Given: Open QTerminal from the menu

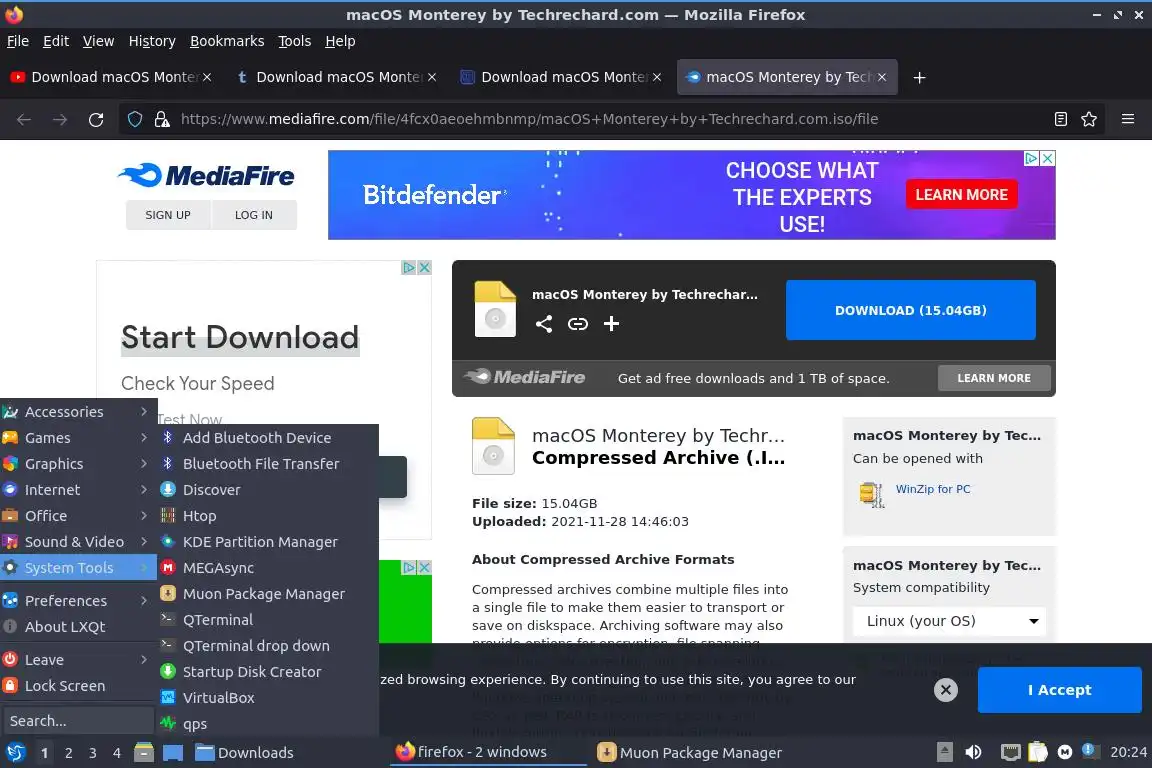Looking at the screenshot, I should pos(267,620).
